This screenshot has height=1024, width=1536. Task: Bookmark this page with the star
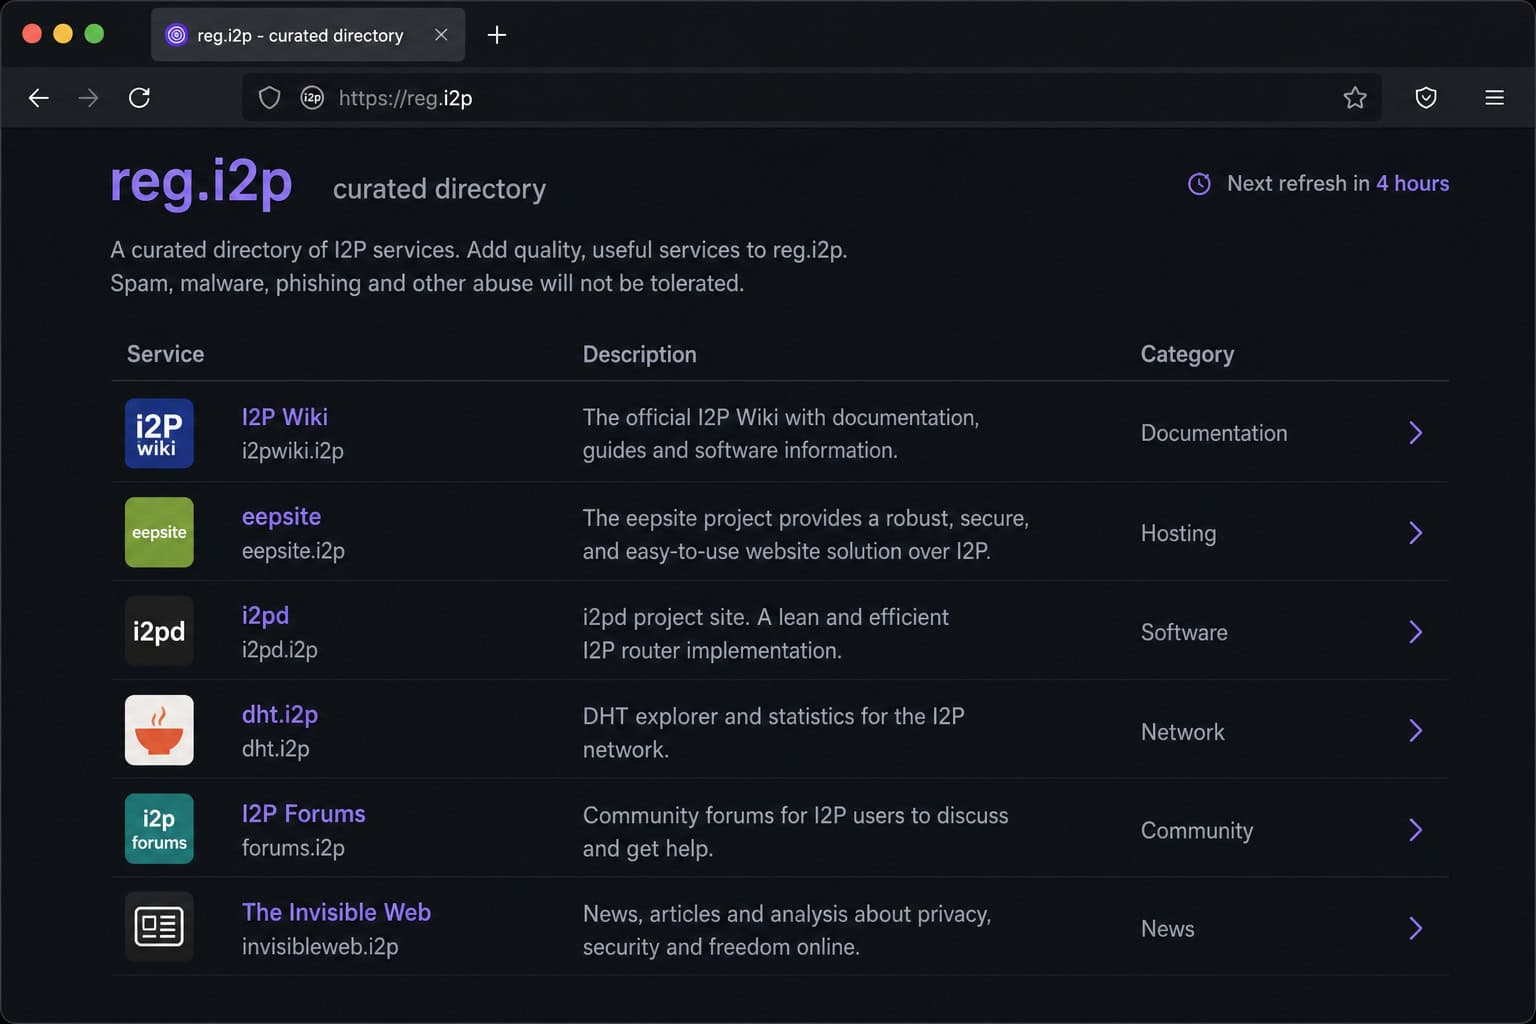point(1355,98)
